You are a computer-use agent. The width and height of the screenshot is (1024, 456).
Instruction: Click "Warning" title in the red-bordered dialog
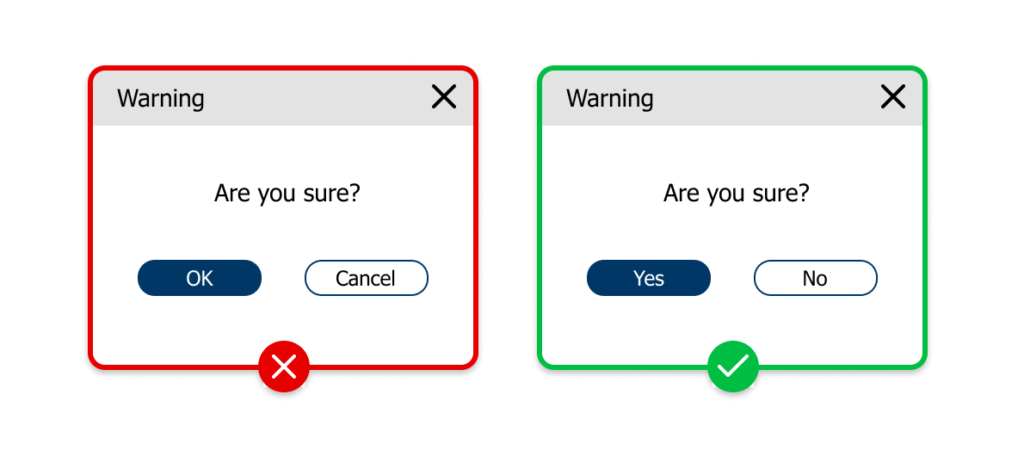[161, 98]
